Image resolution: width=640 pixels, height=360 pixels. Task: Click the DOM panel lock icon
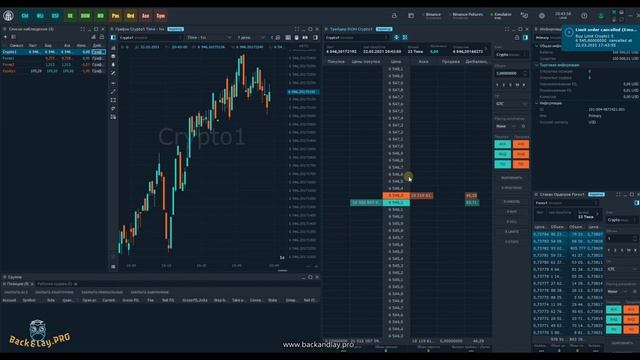517,37
